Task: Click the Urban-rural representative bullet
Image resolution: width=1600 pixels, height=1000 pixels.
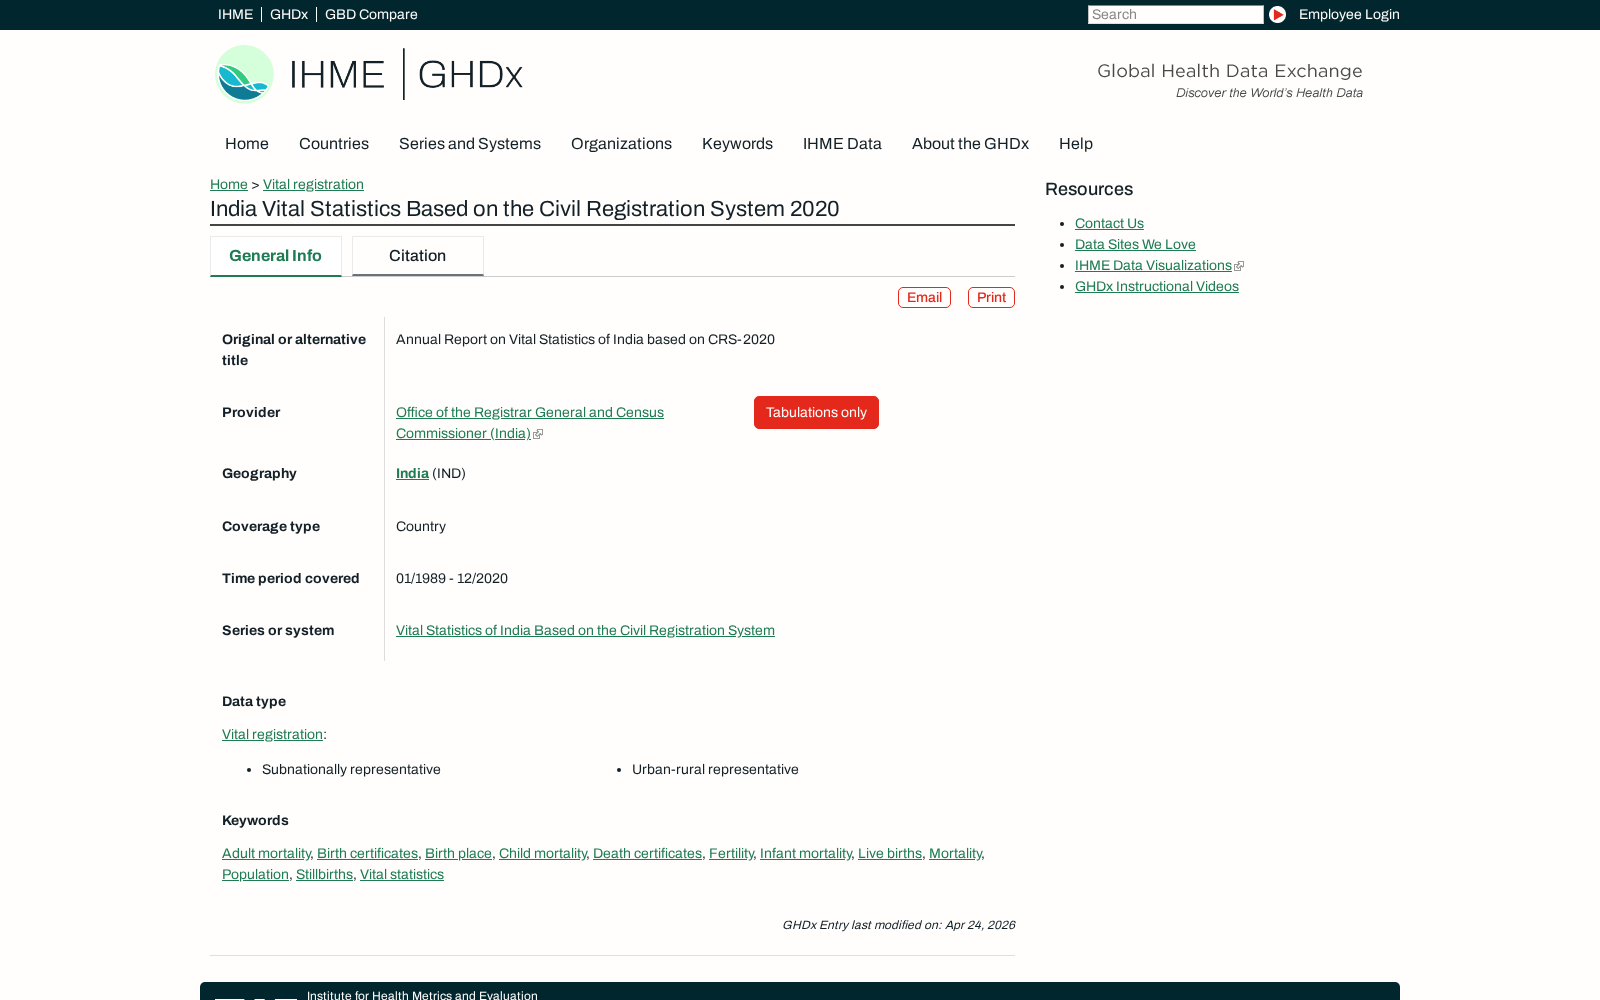Action: (715, 769)
